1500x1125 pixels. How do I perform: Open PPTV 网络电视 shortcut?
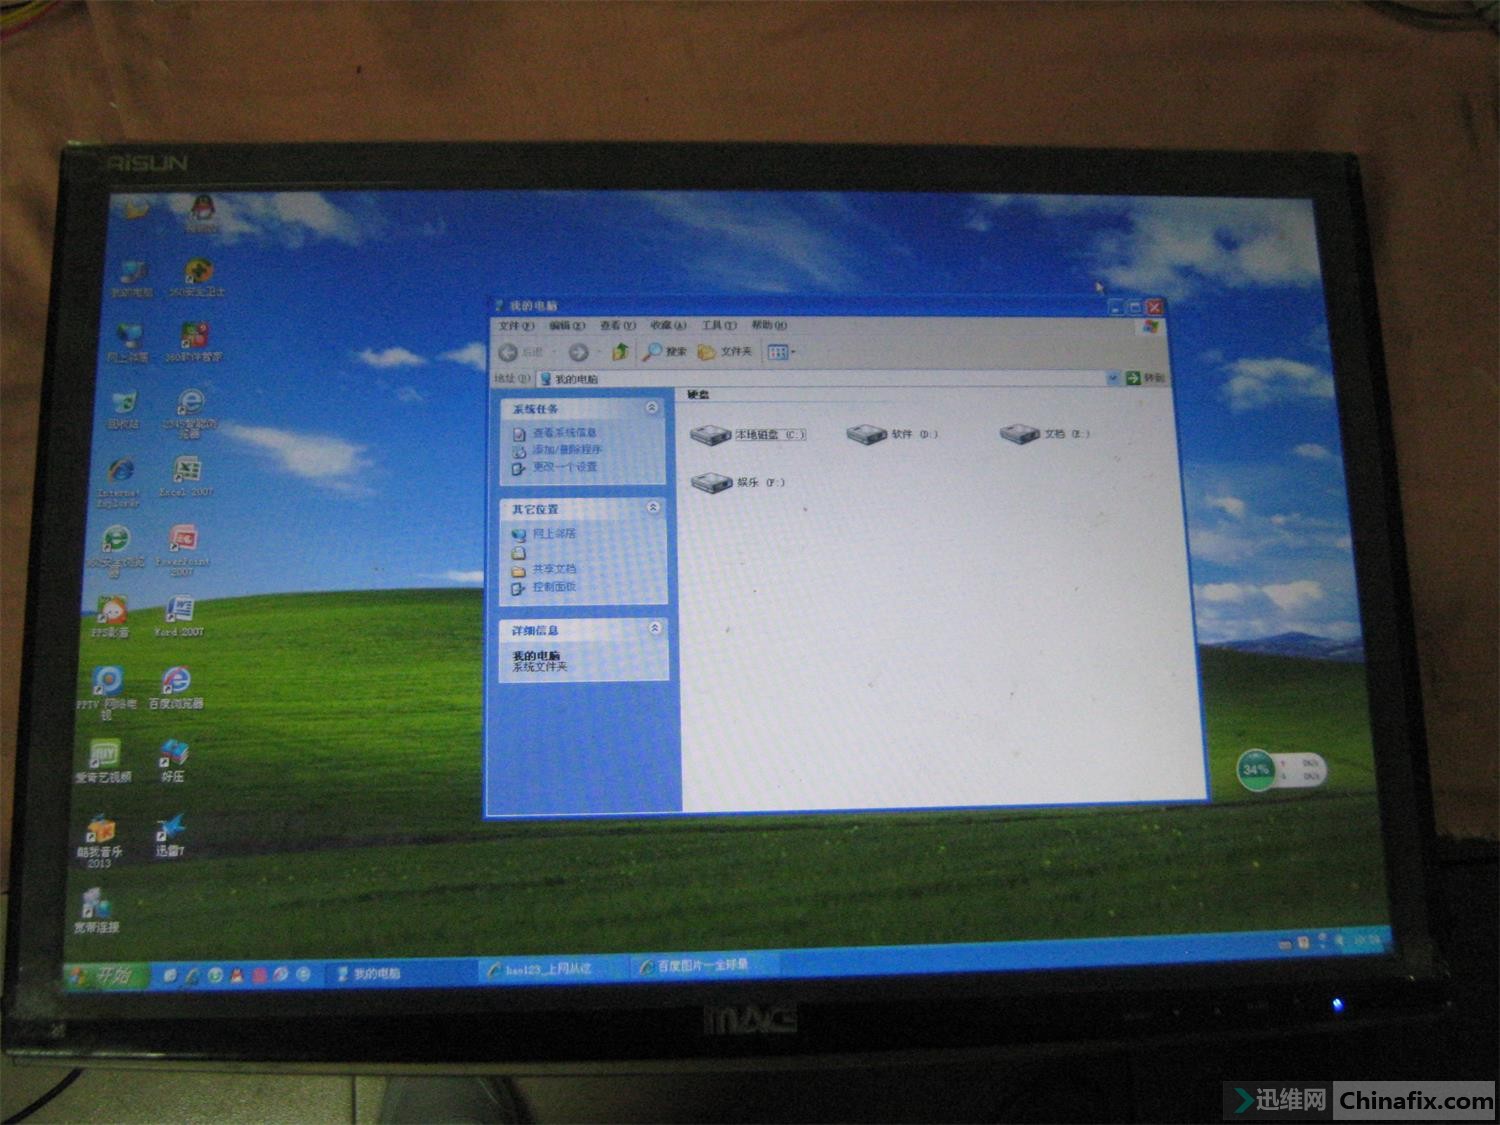pyautogui.click(x=107, y=693)
